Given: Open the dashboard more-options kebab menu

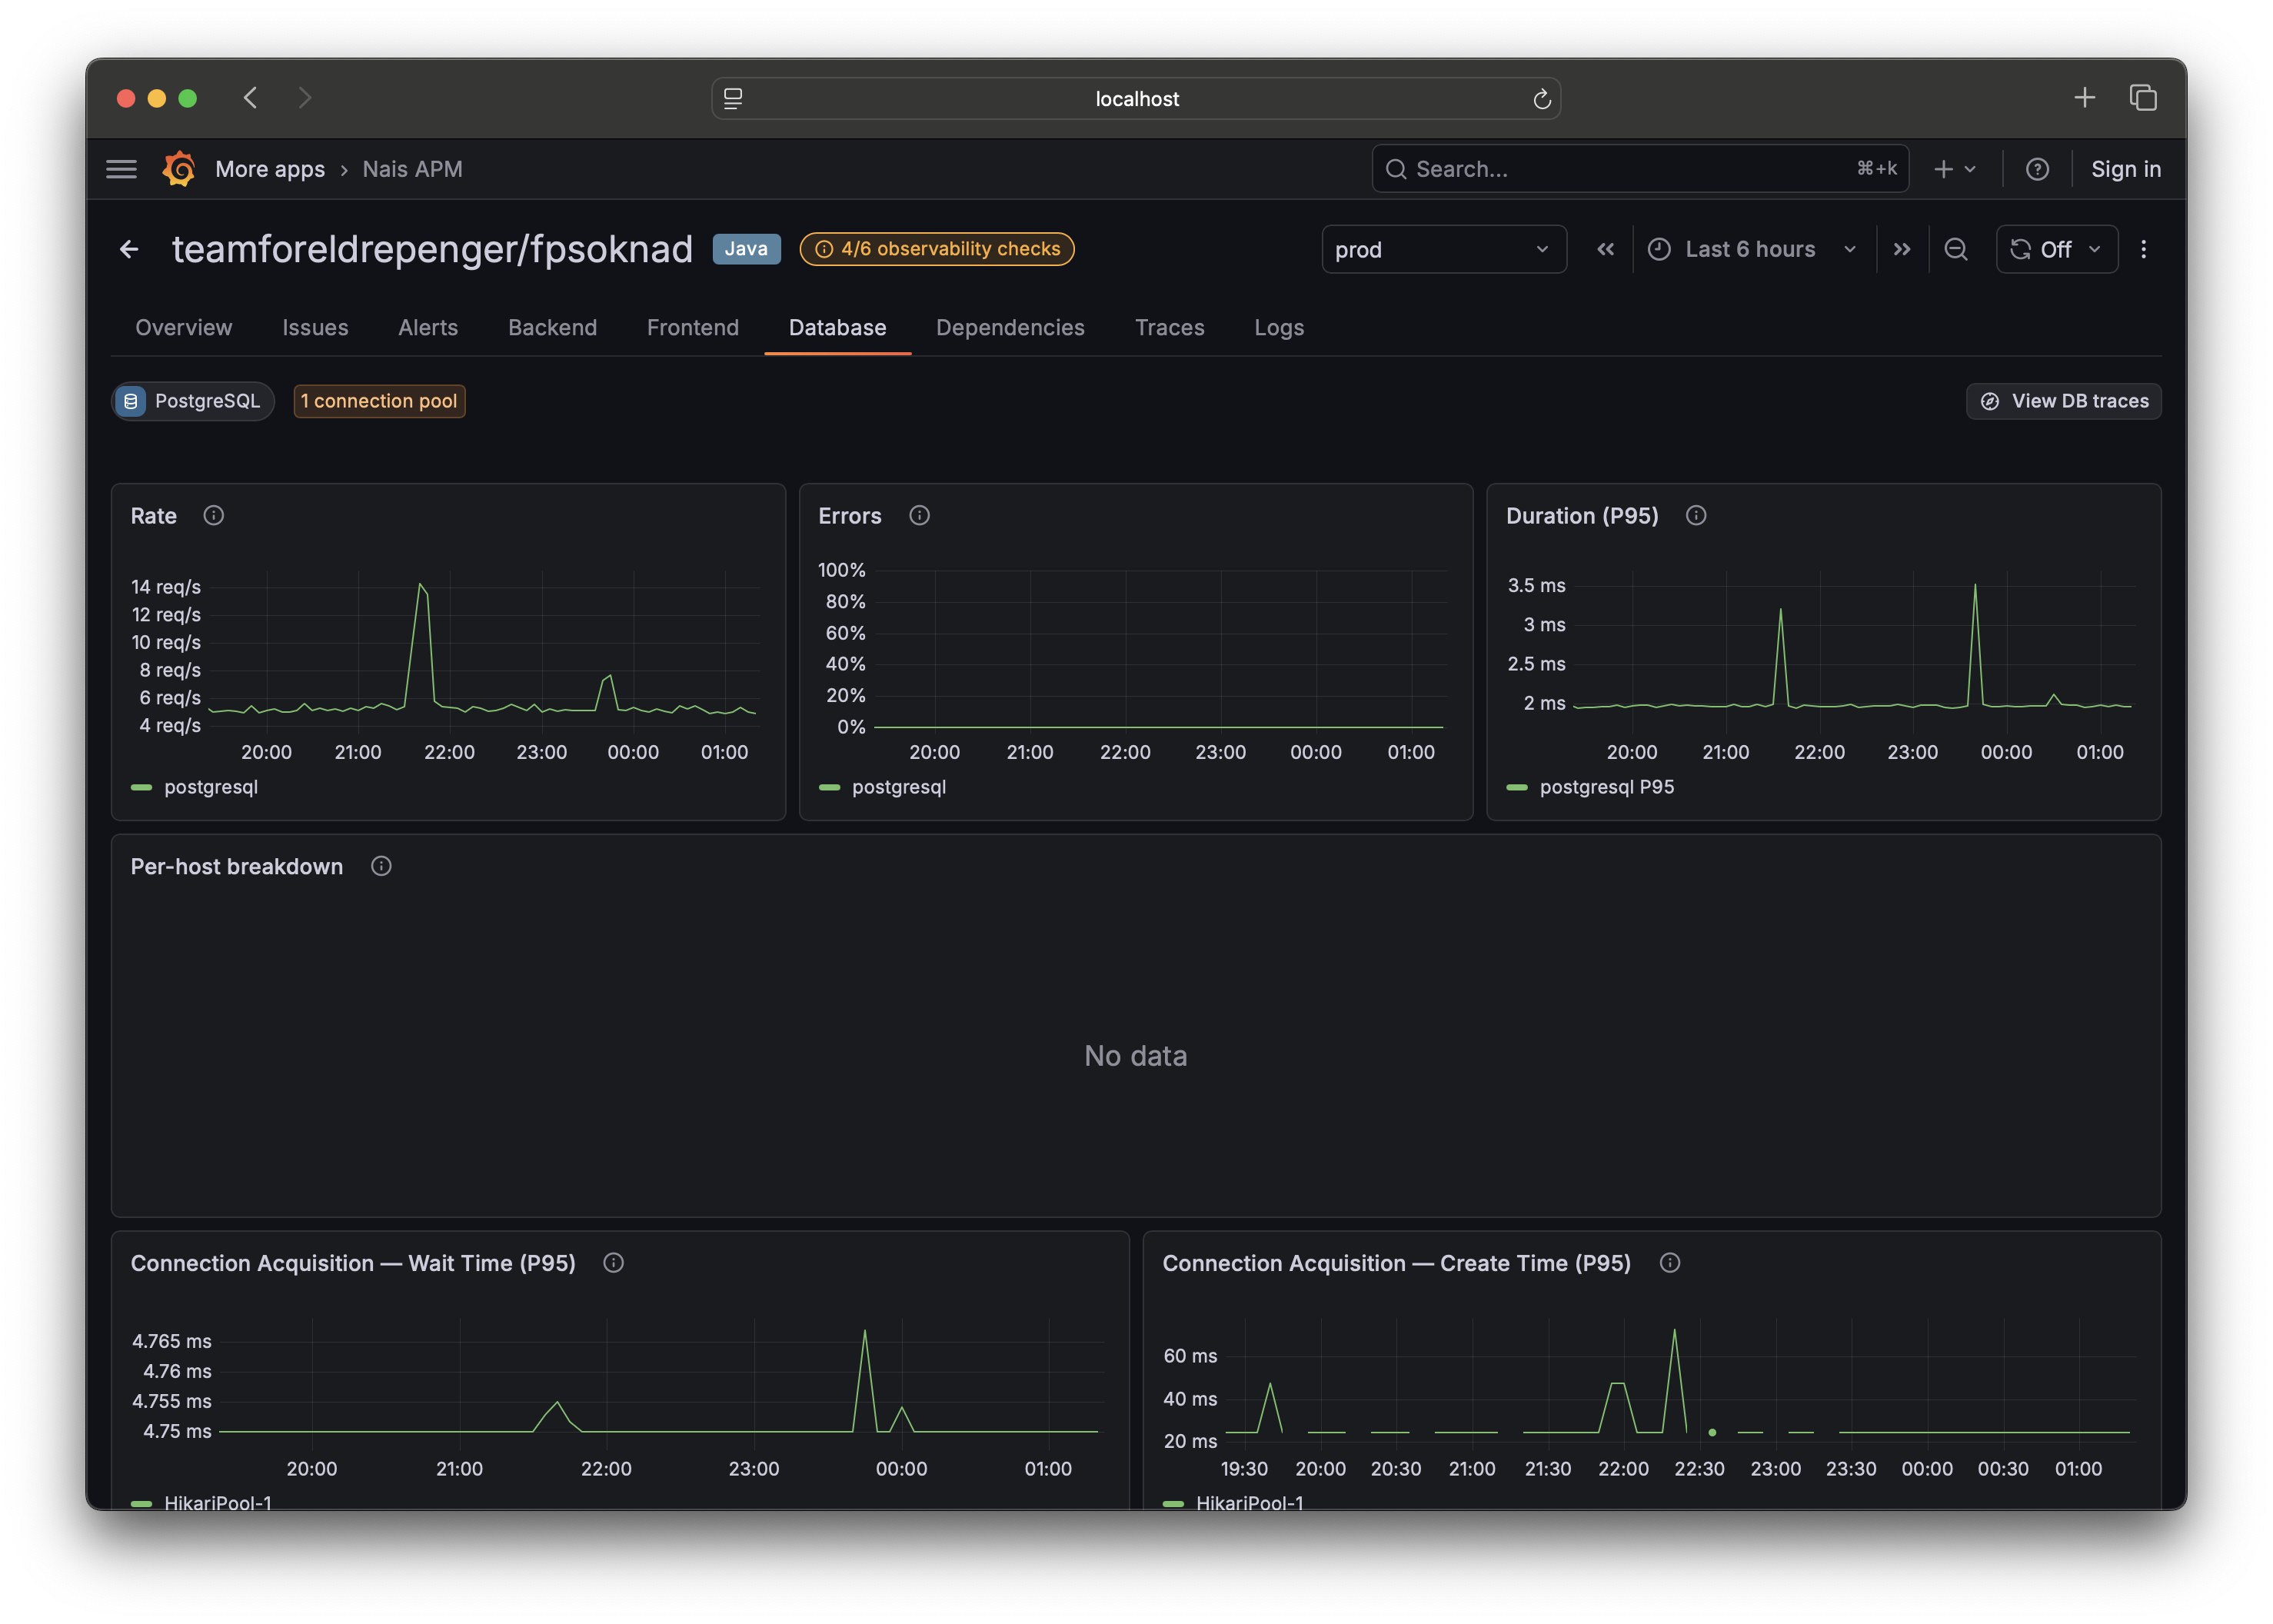Looking at the screenshot, I should 2143,249.
